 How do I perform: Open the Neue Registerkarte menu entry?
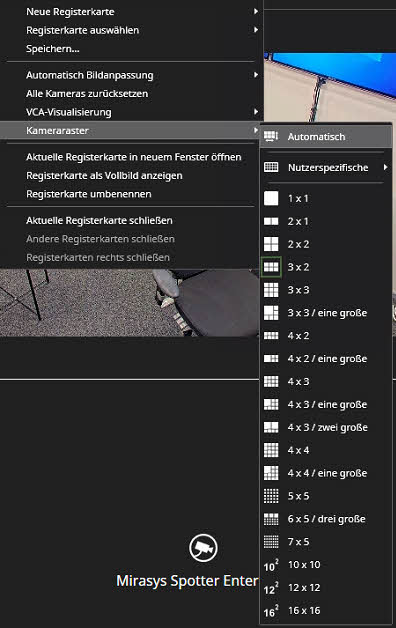(x=131, y=12)
